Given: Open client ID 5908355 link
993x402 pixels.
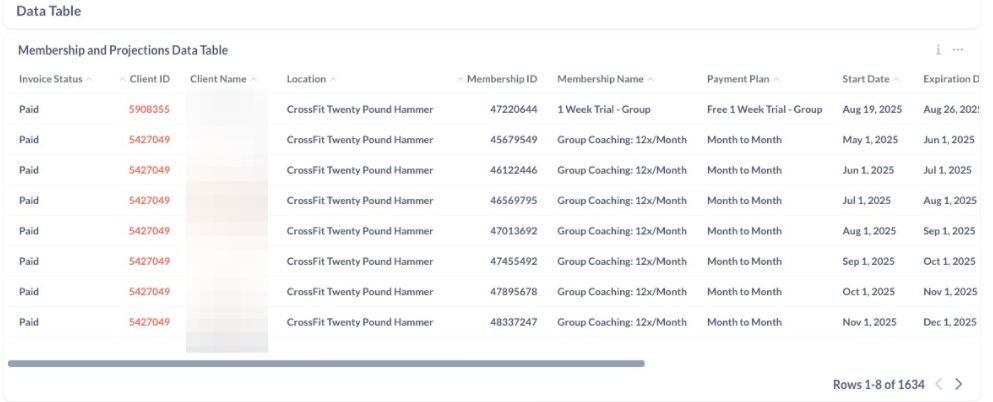Looking at the screenshot, I should tap(149, 109).
